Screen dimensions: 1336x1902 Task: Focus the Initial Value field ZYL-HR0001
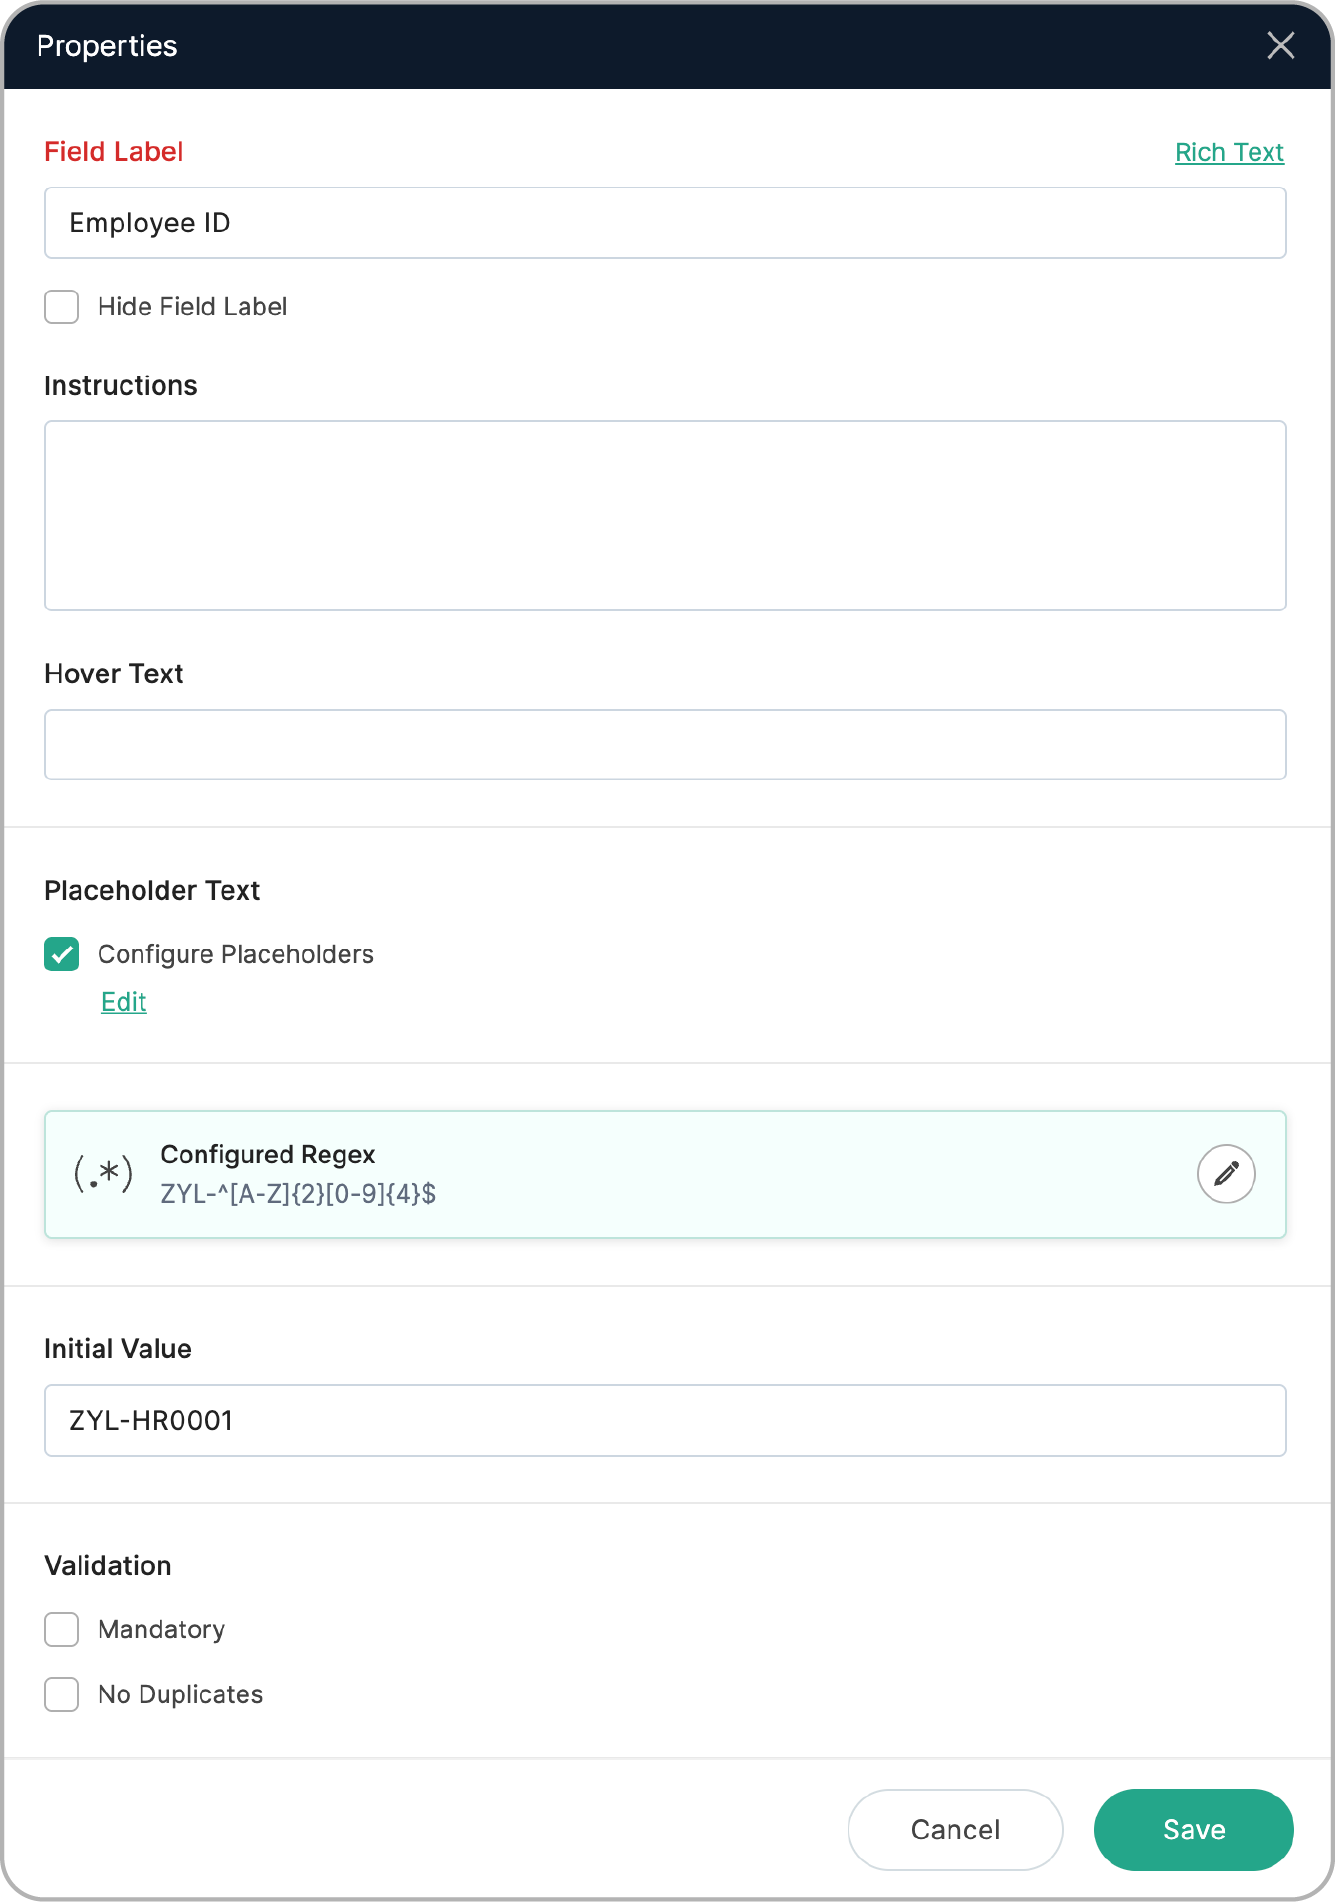click(665, 1420)
